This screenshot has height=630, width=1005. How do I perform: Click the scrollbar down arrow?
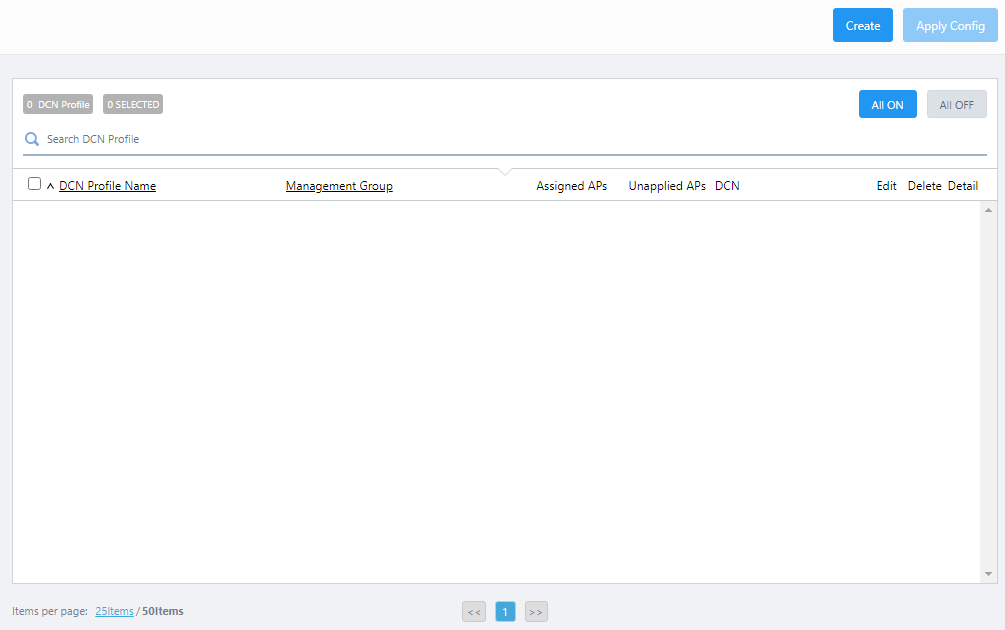tap(989, 574)
